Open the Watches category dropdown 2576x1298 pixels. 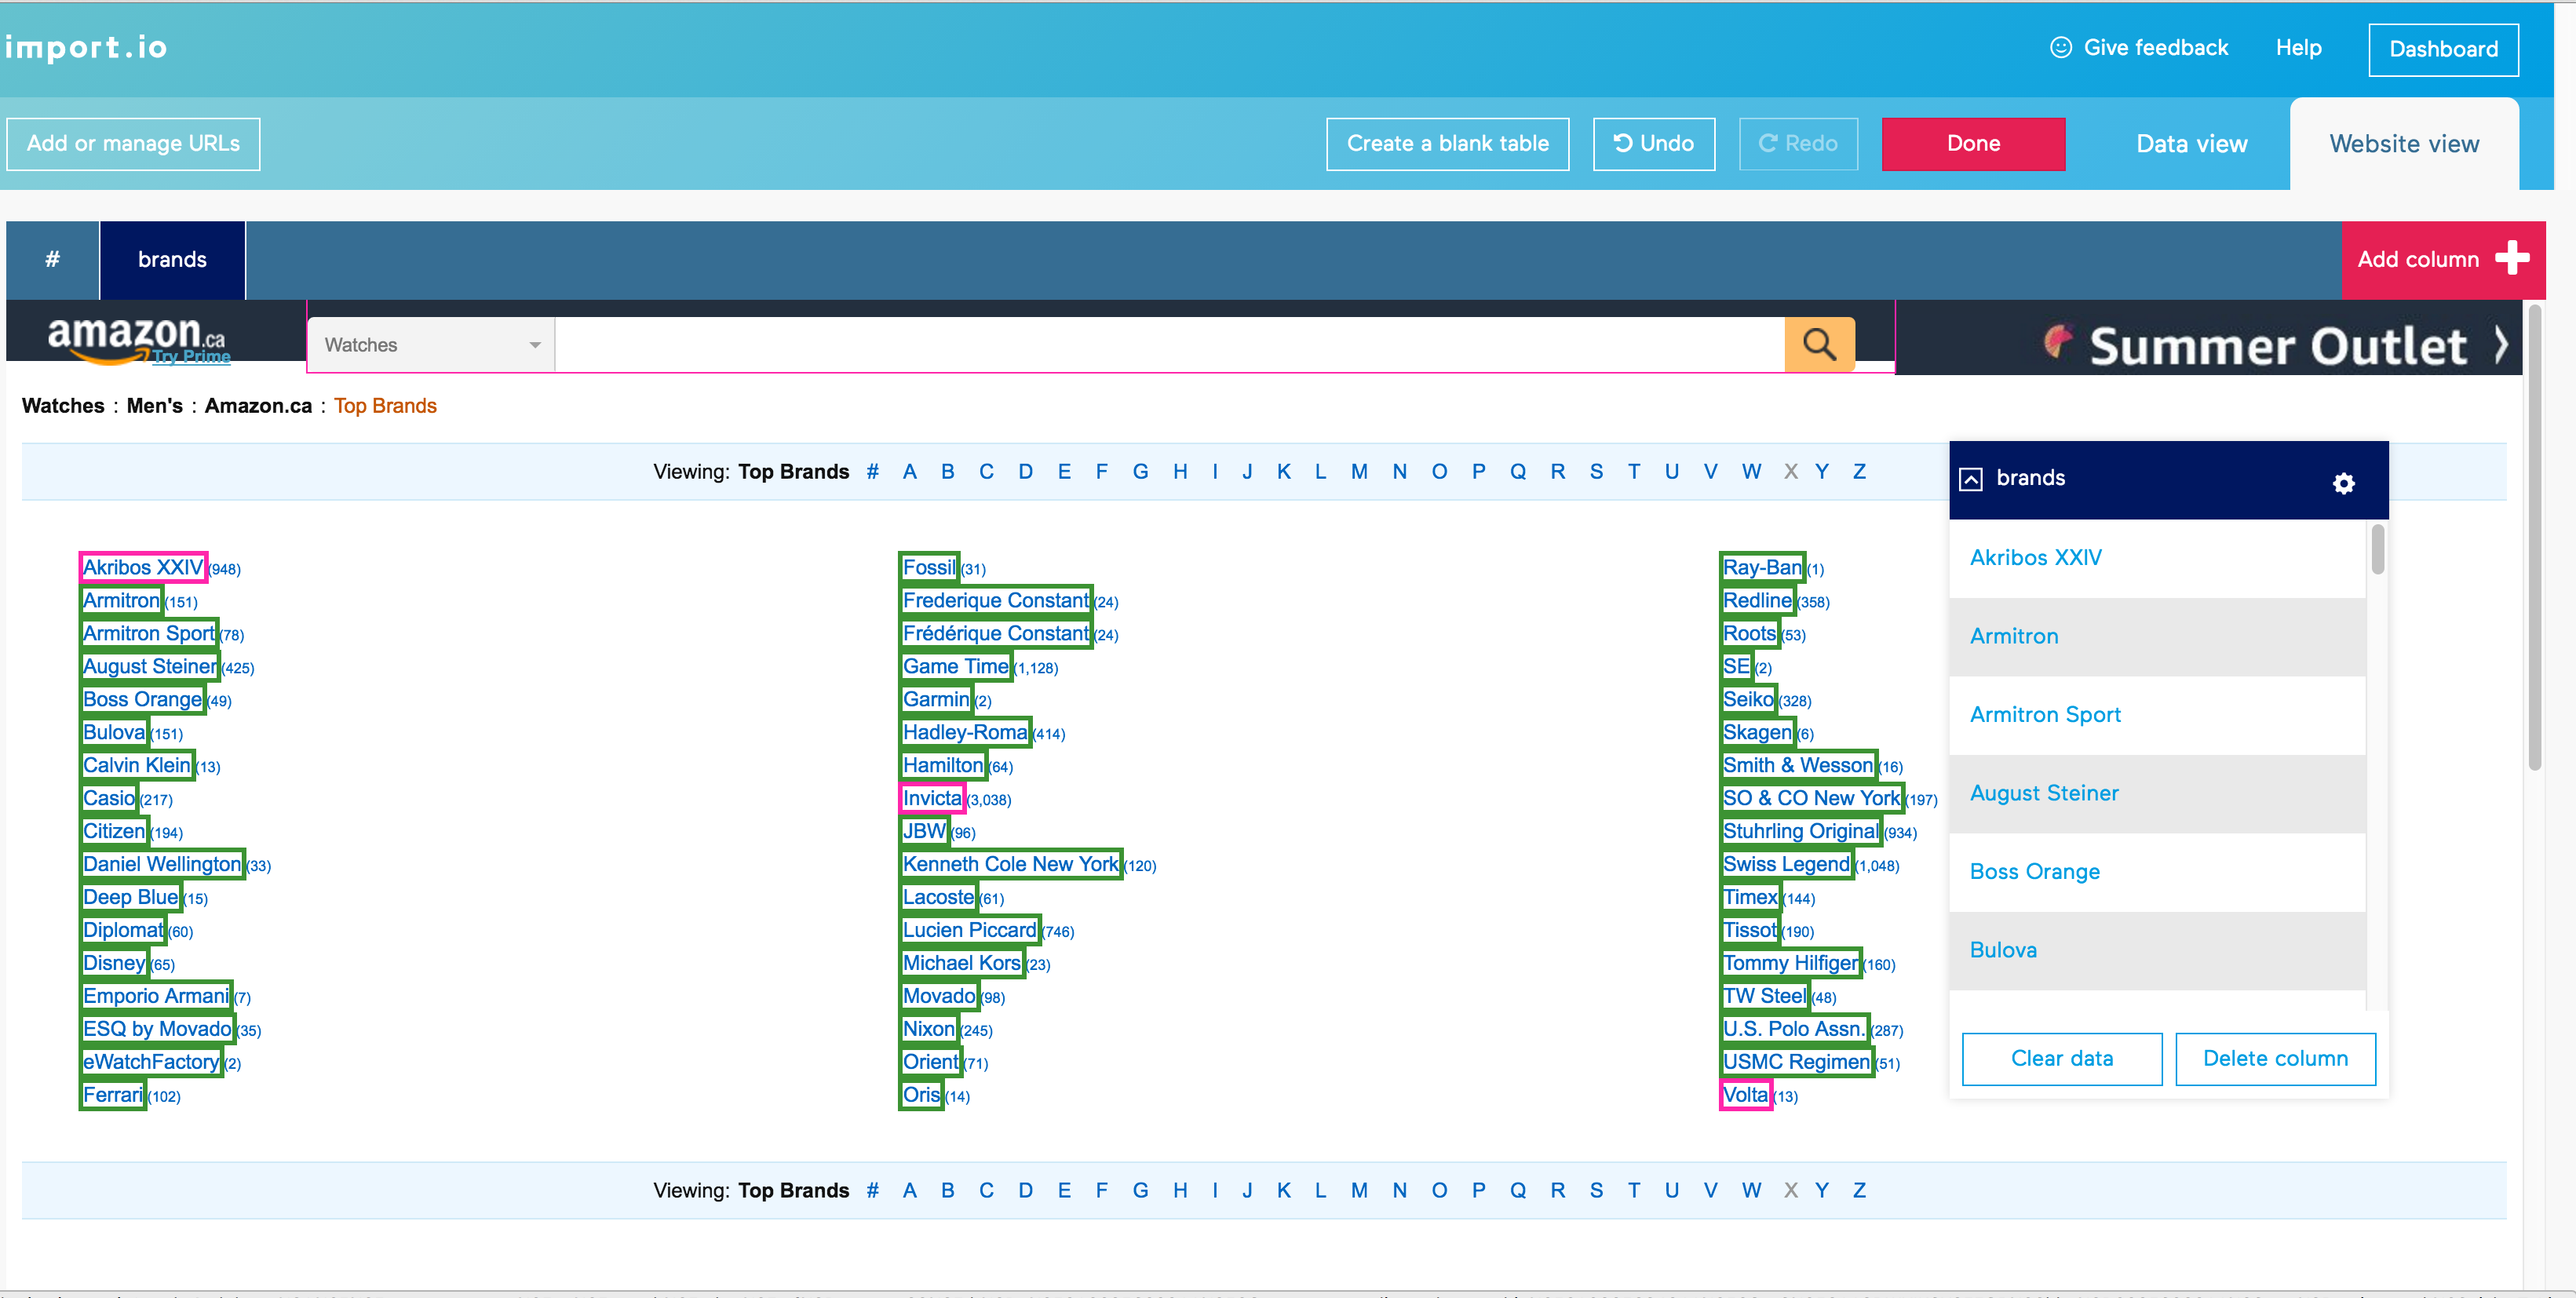(431, 345)
